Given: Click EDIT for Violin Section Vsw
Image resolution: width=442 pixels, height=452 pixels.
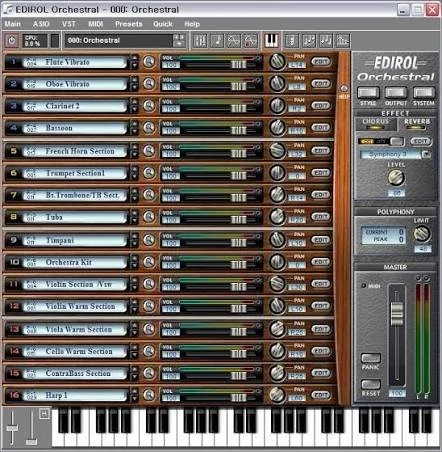Looking at the screenshot, I should point(321,284).
